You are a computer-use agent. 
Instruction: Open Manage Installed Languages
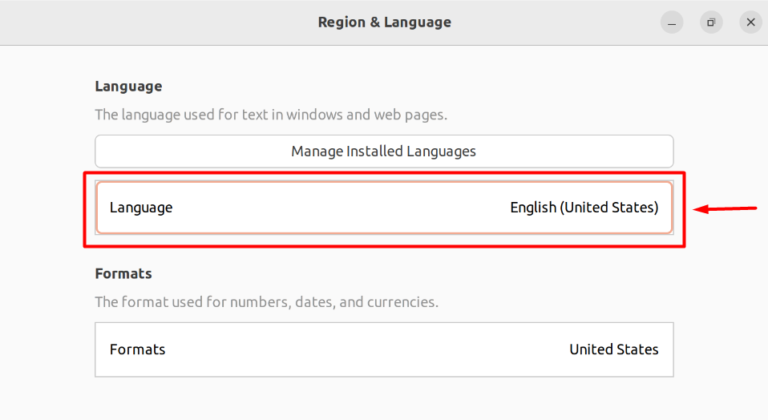tap(384, 151)
